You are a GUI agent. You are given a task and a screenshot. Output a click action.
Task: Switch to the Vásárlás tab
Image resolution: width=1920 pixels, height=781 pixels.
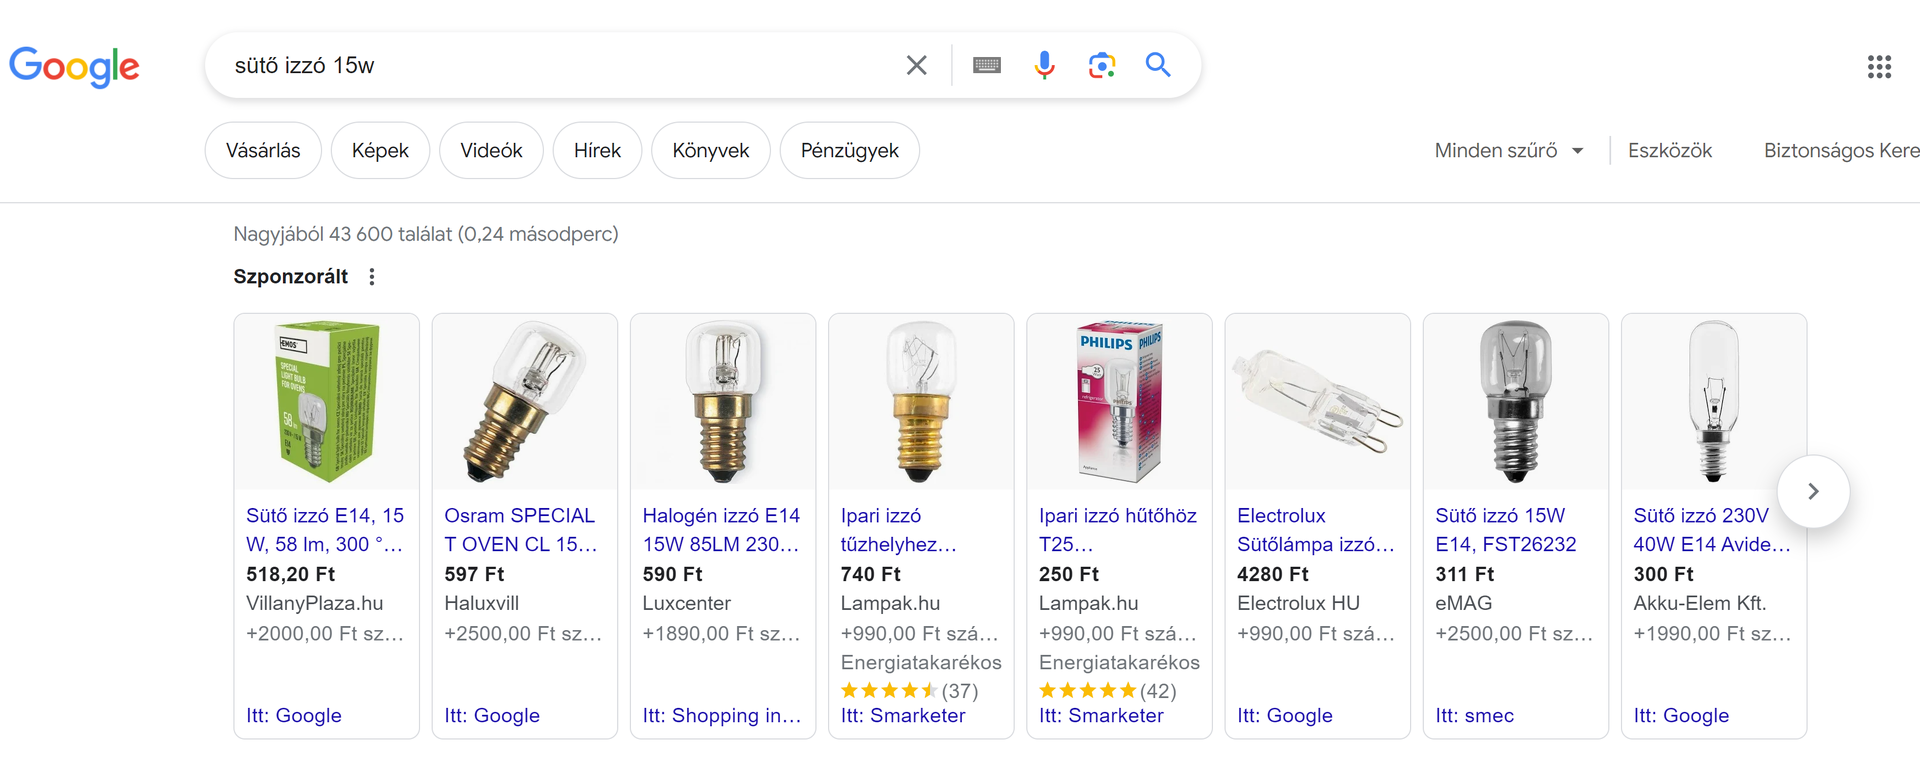pyautogui.click(x=263, y=151)
